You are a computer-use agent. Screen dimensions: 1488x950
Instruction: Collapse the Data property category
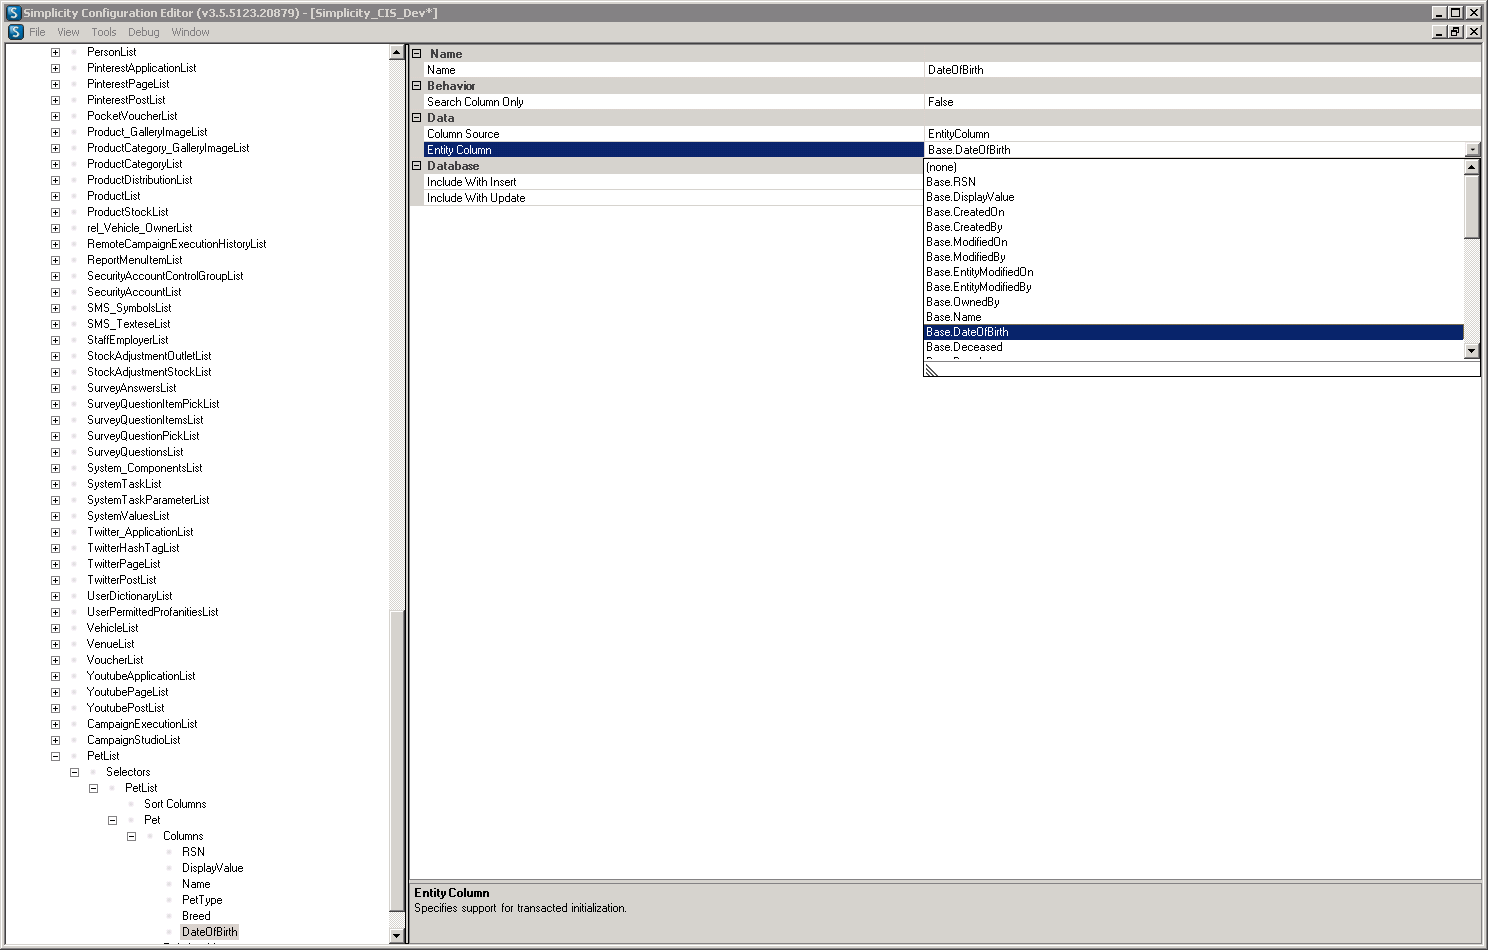(x=417, y=118)
